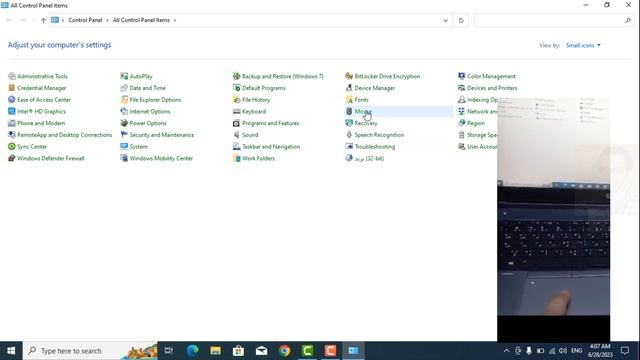
Task: Click the System icon
Action: click(124, 147)
